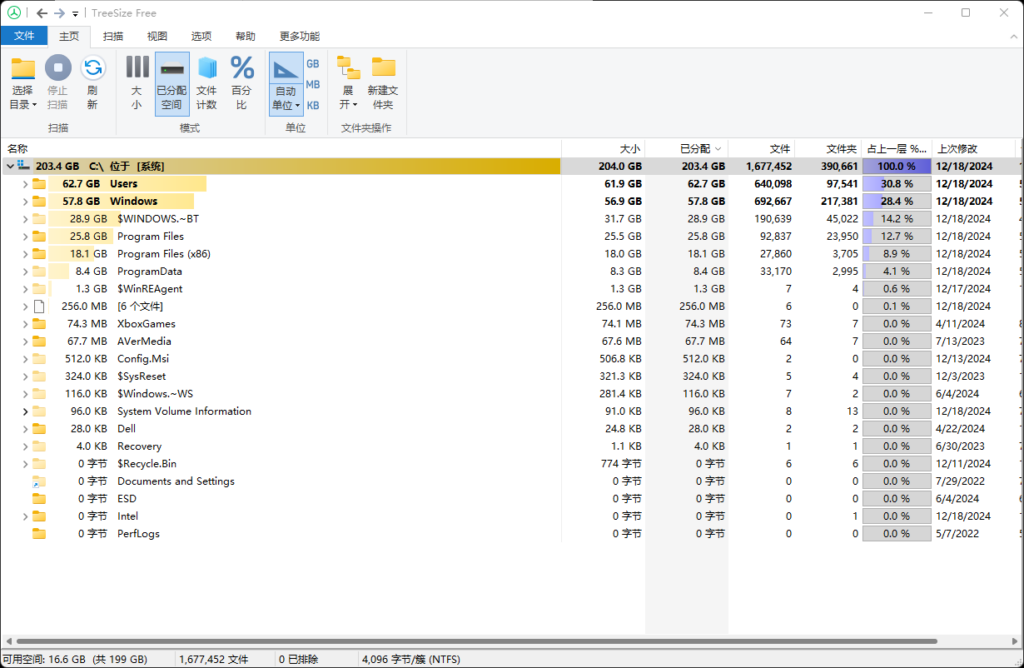Click the Dell folder icon

click(39, 429)
